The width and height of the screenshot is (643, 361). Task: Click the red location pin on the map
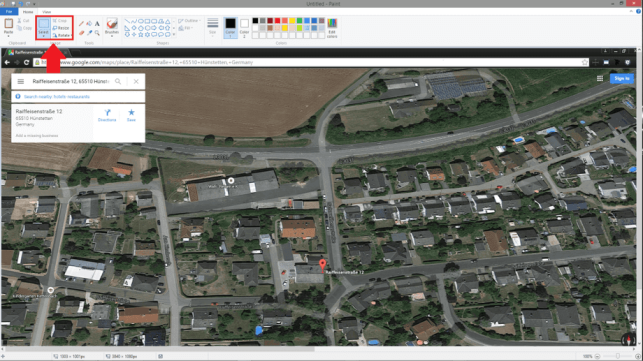pyautogui.click(x=323, y=265)
